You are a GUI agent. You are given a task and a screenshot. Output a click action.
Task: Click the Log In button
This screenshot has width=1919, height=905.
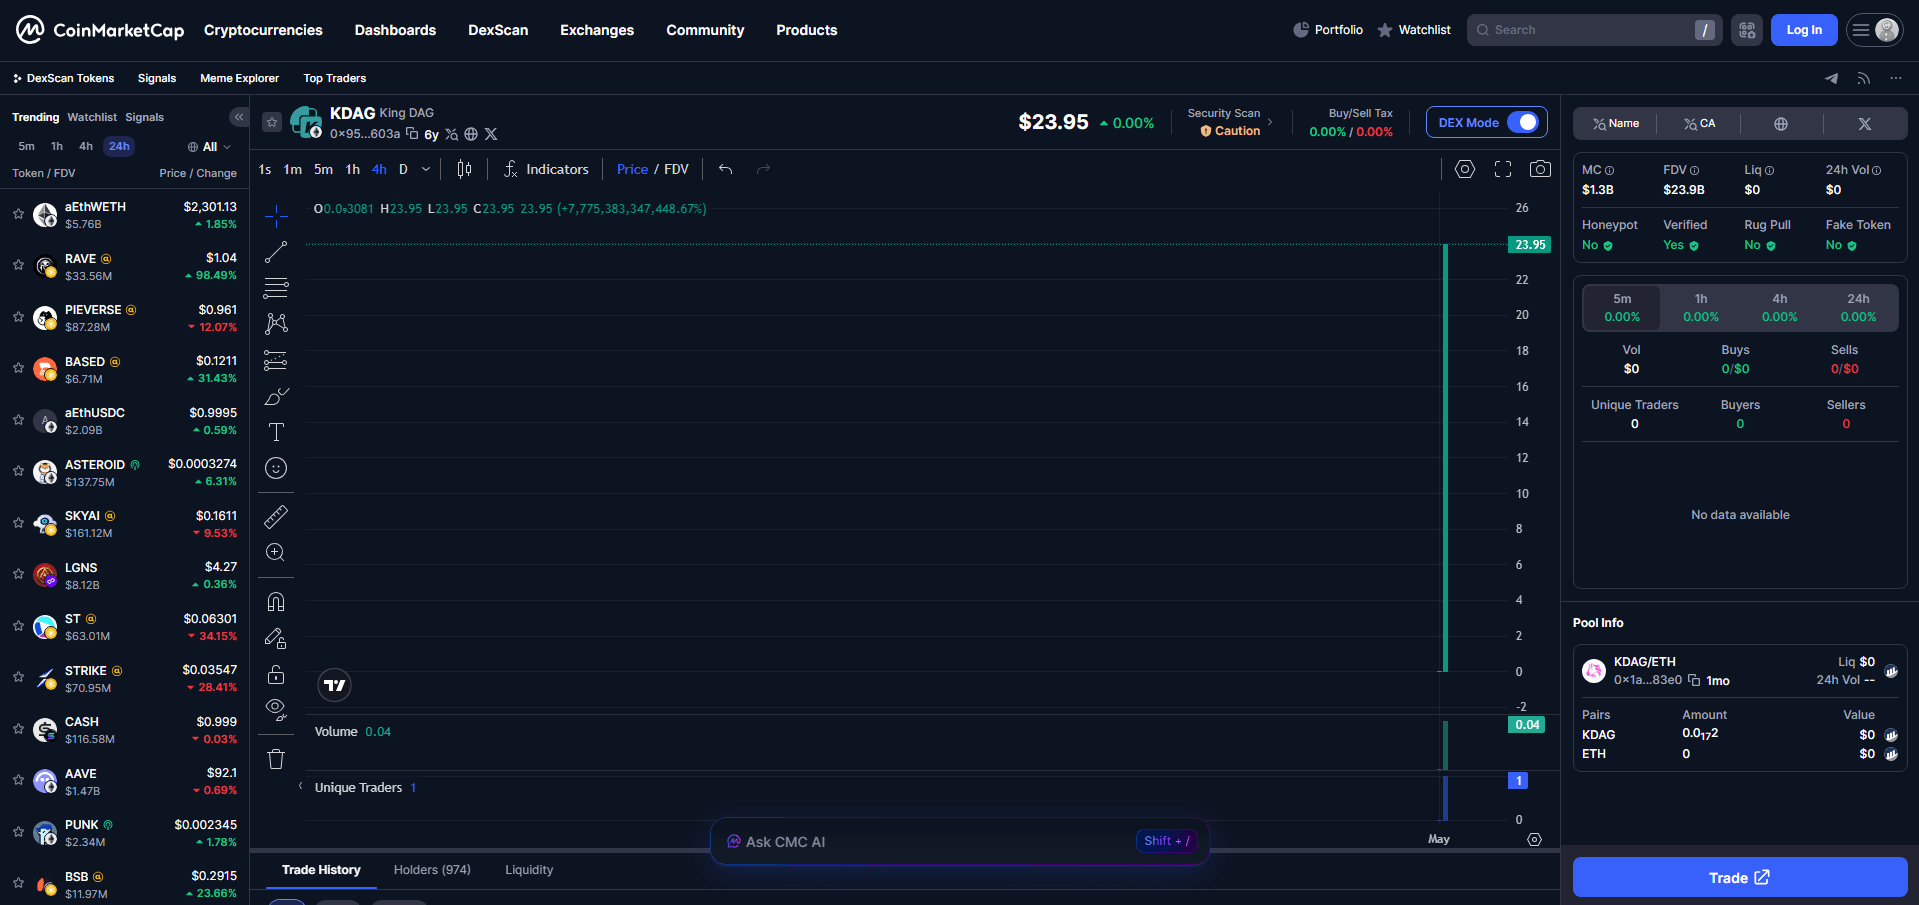coord(1803,30)
